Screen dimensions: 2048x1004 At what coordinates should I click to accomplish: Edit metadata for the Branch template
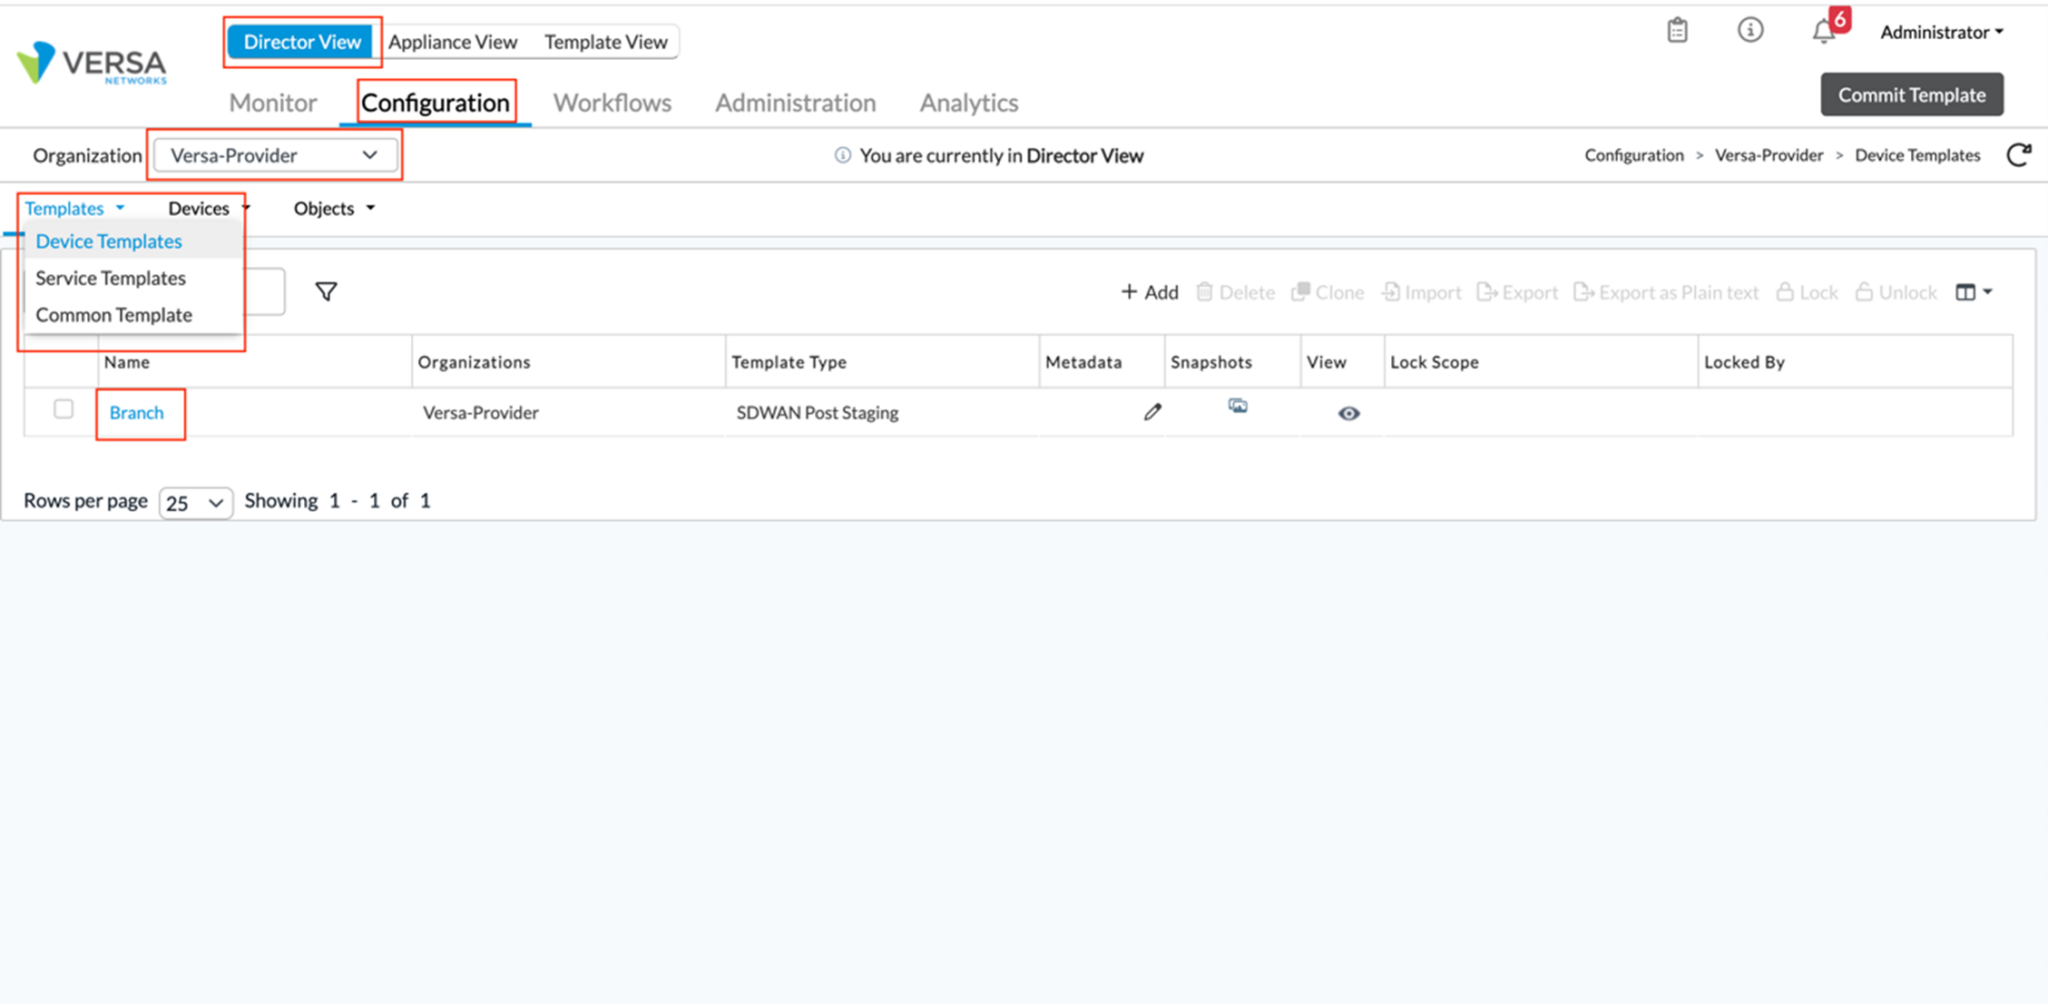click(x=1152, y=412)
